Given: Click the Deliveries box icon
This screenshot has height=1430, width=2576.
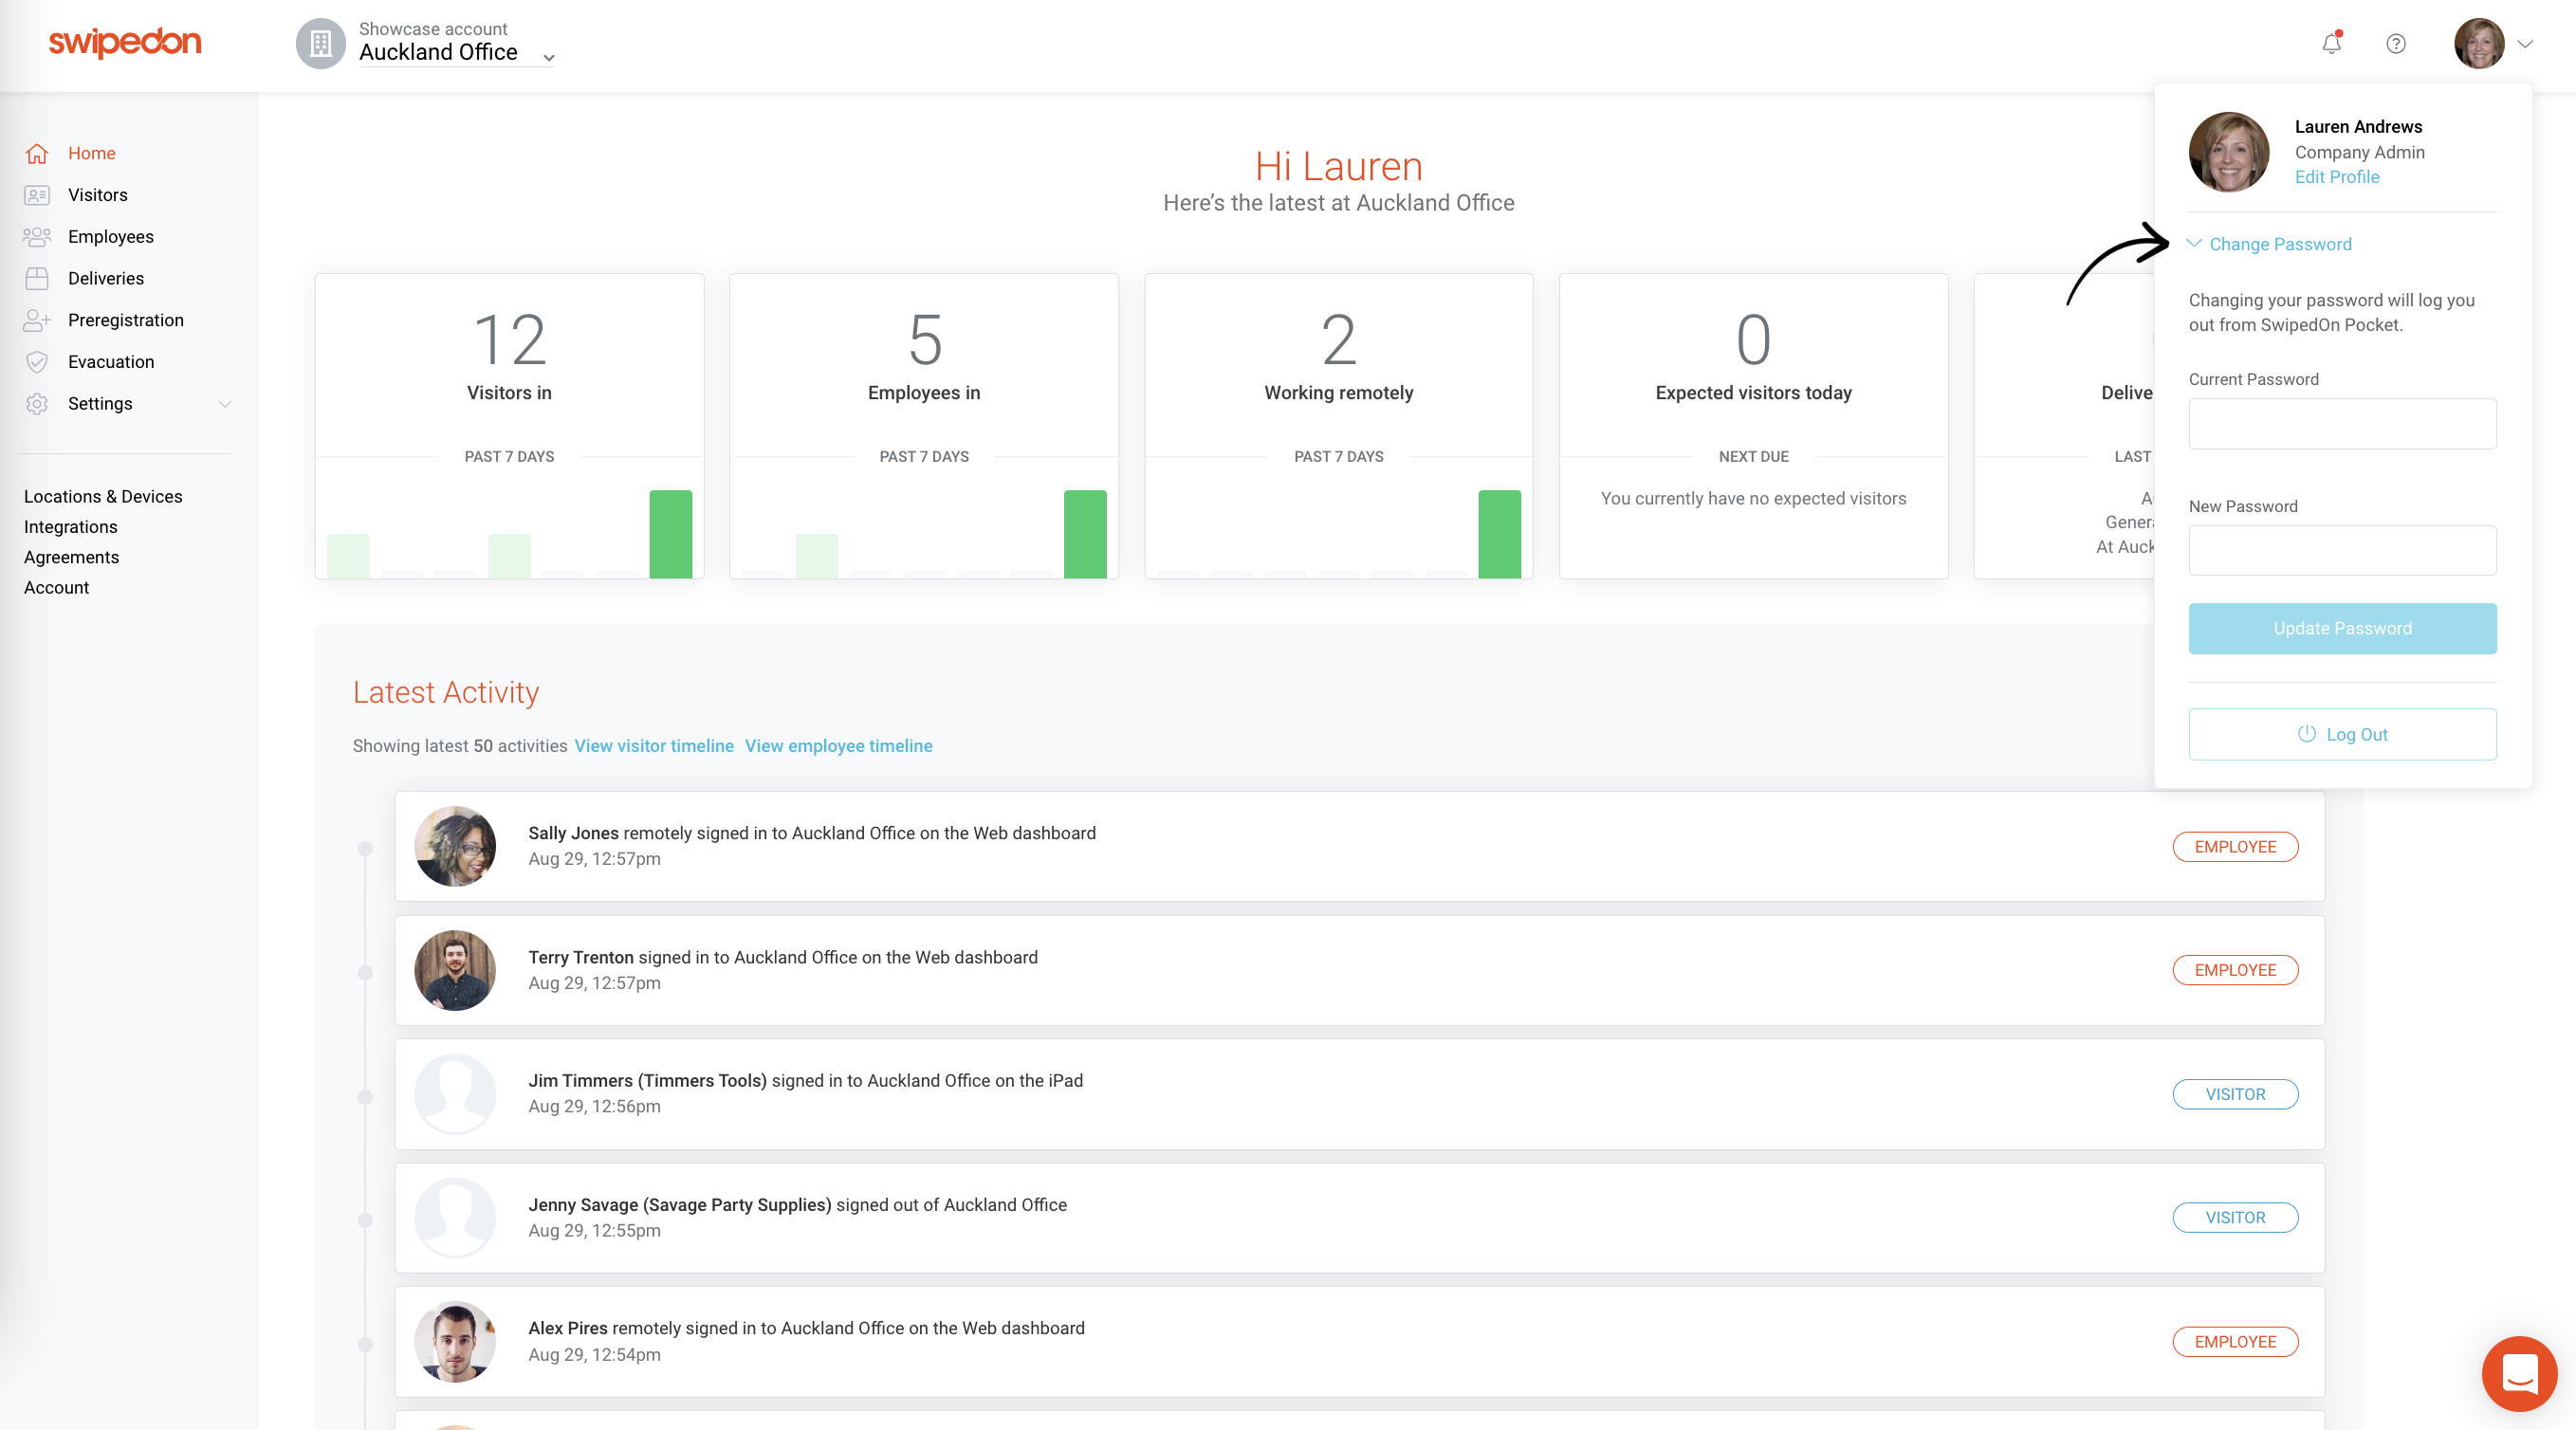Looking at the screenshot, I should pyautogui.click(x=37, y=278).
